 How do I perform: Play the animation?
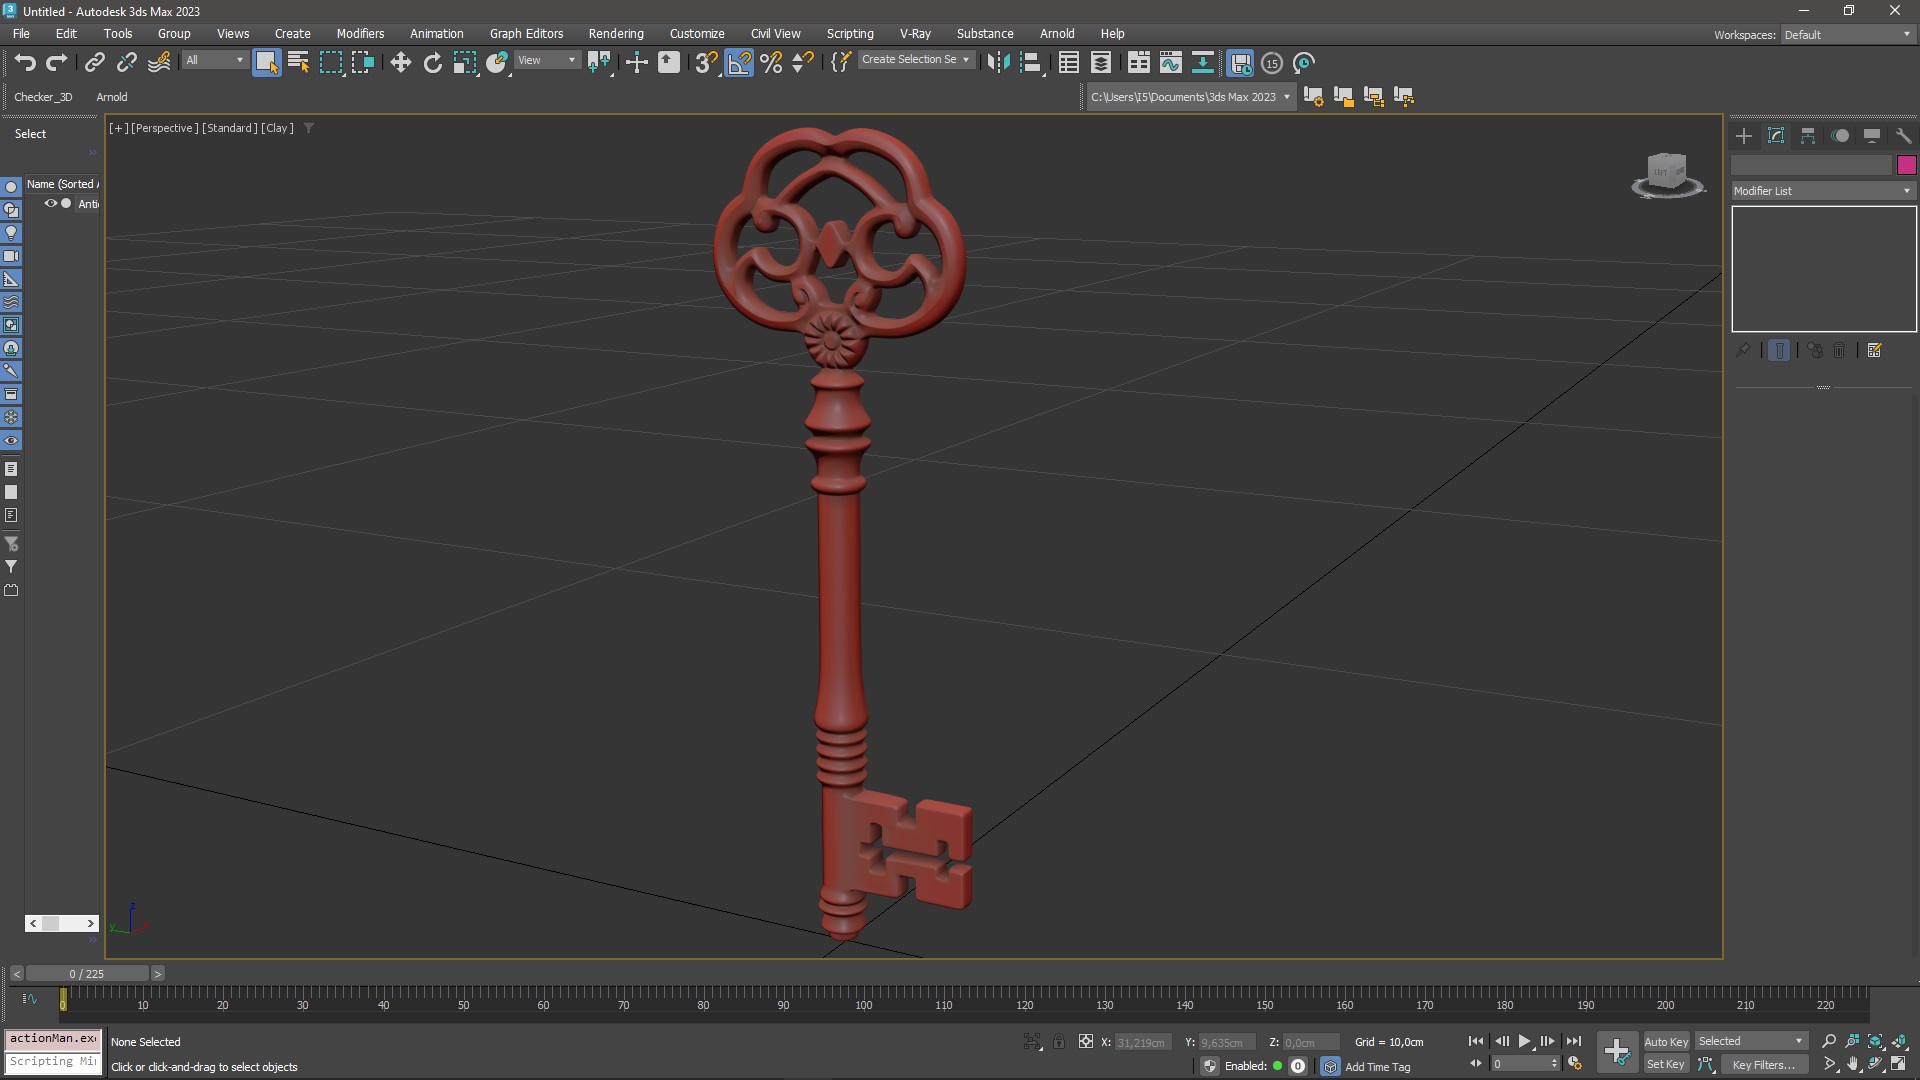tap(1524, 1042)
